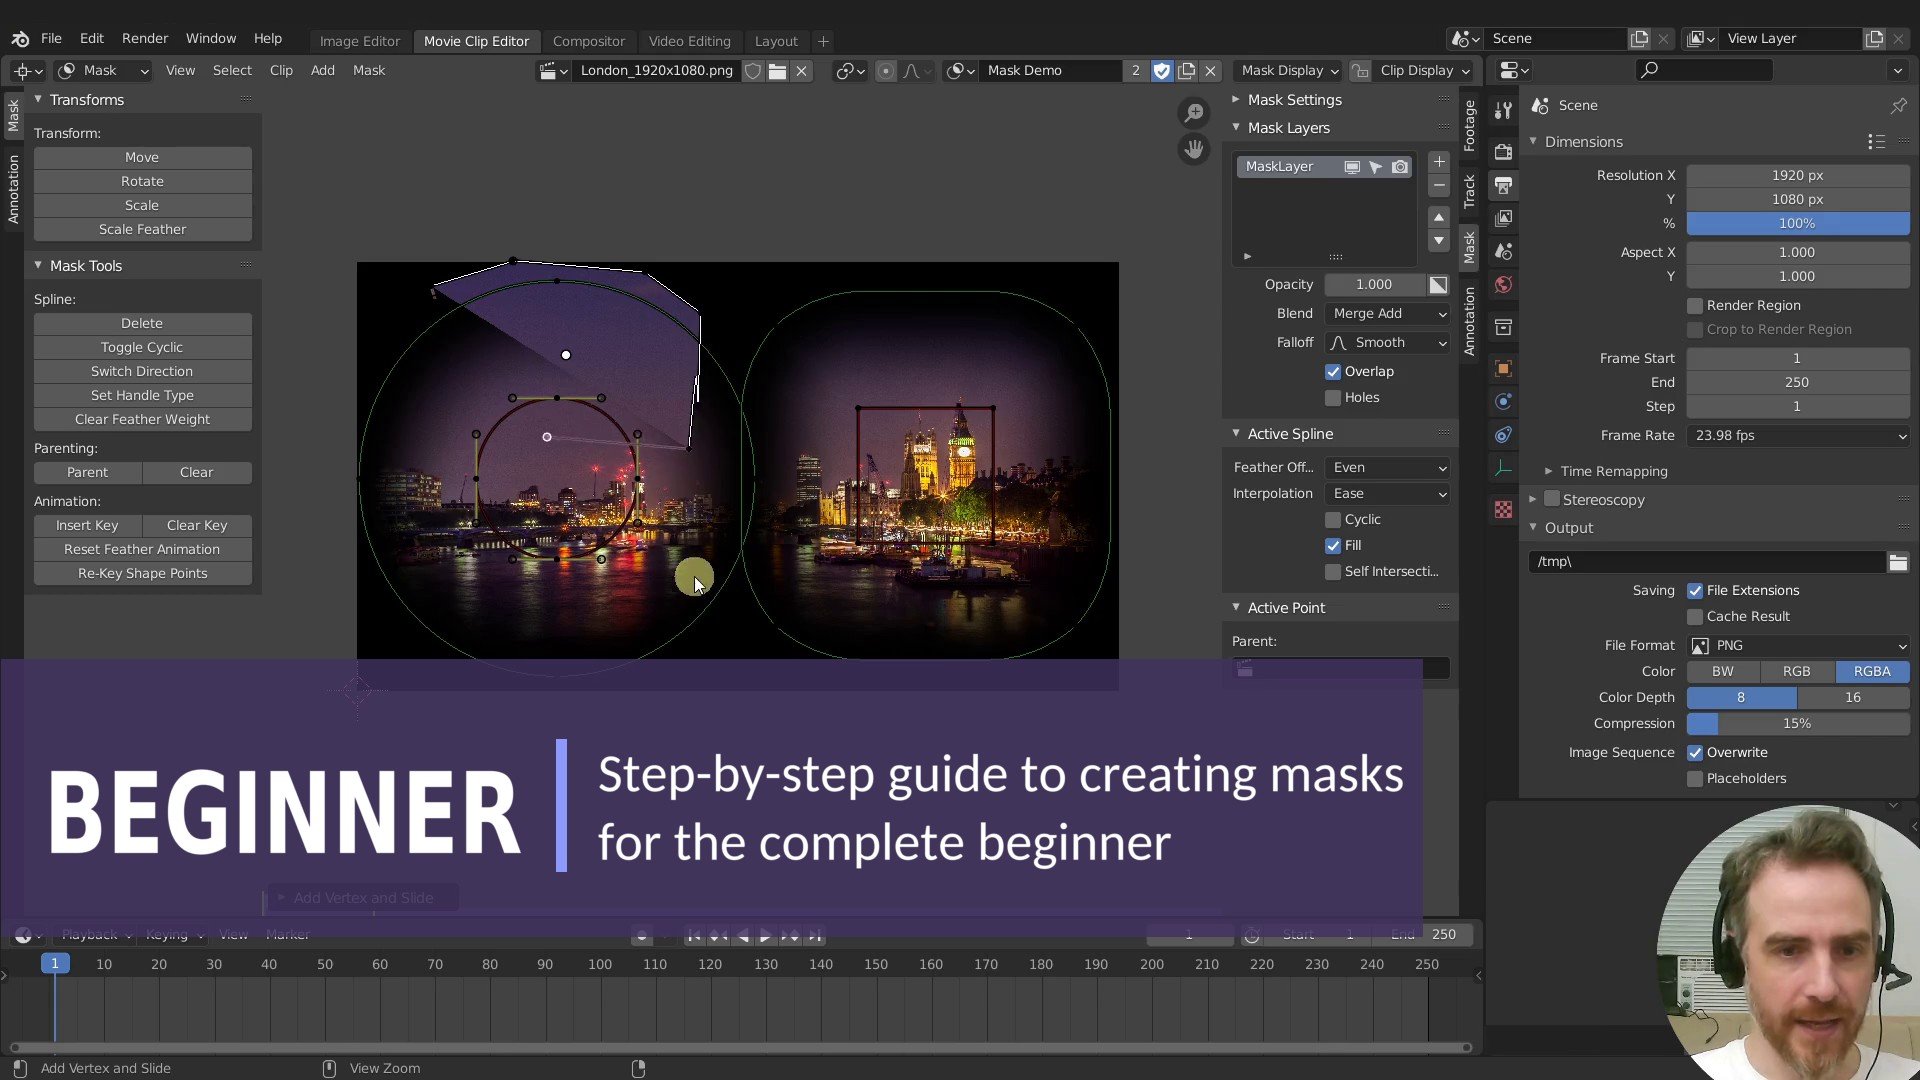This screenshot has height=1080, width=1920.
Task: Disable the Overlap checkbox
Action: click(x=1333, y=372)
